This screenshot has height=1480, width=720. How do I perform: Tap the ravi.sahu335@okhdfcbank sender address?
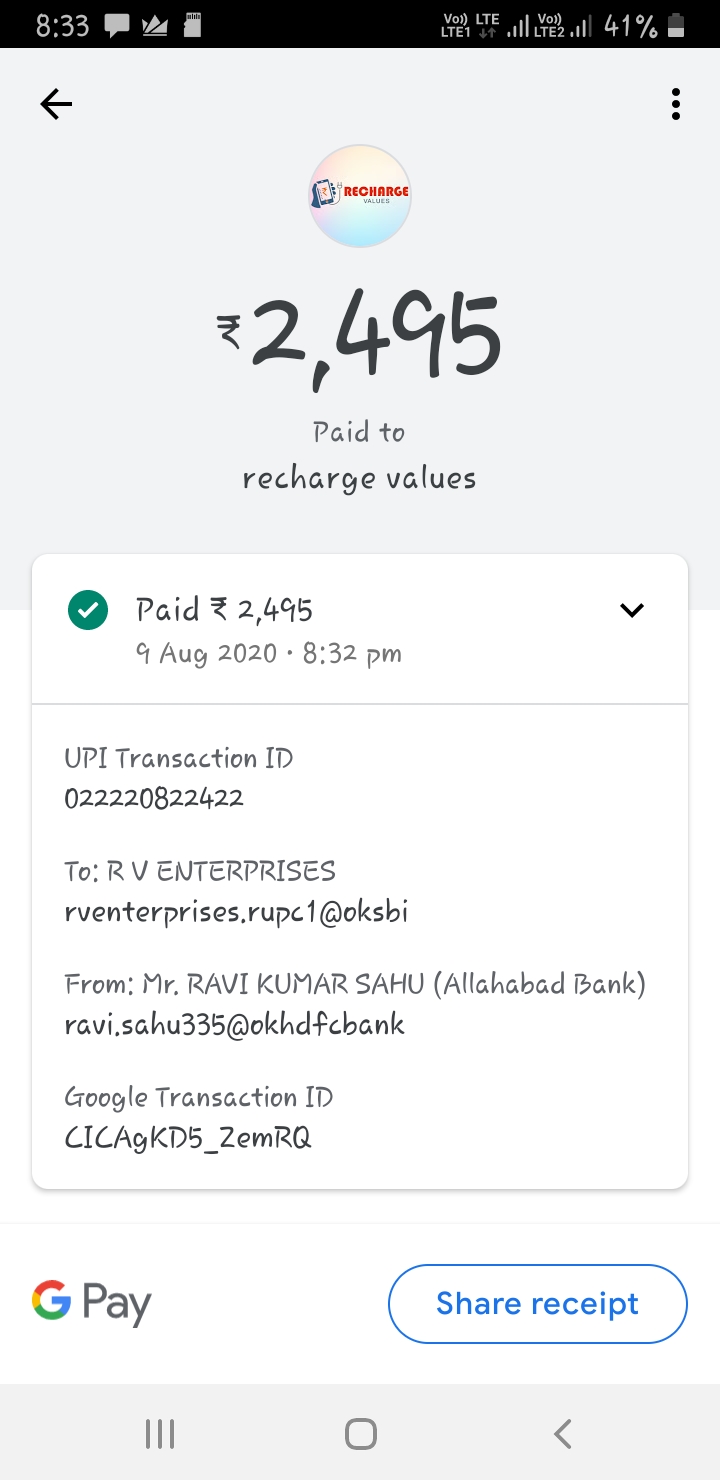click(x=235, y=1025)
